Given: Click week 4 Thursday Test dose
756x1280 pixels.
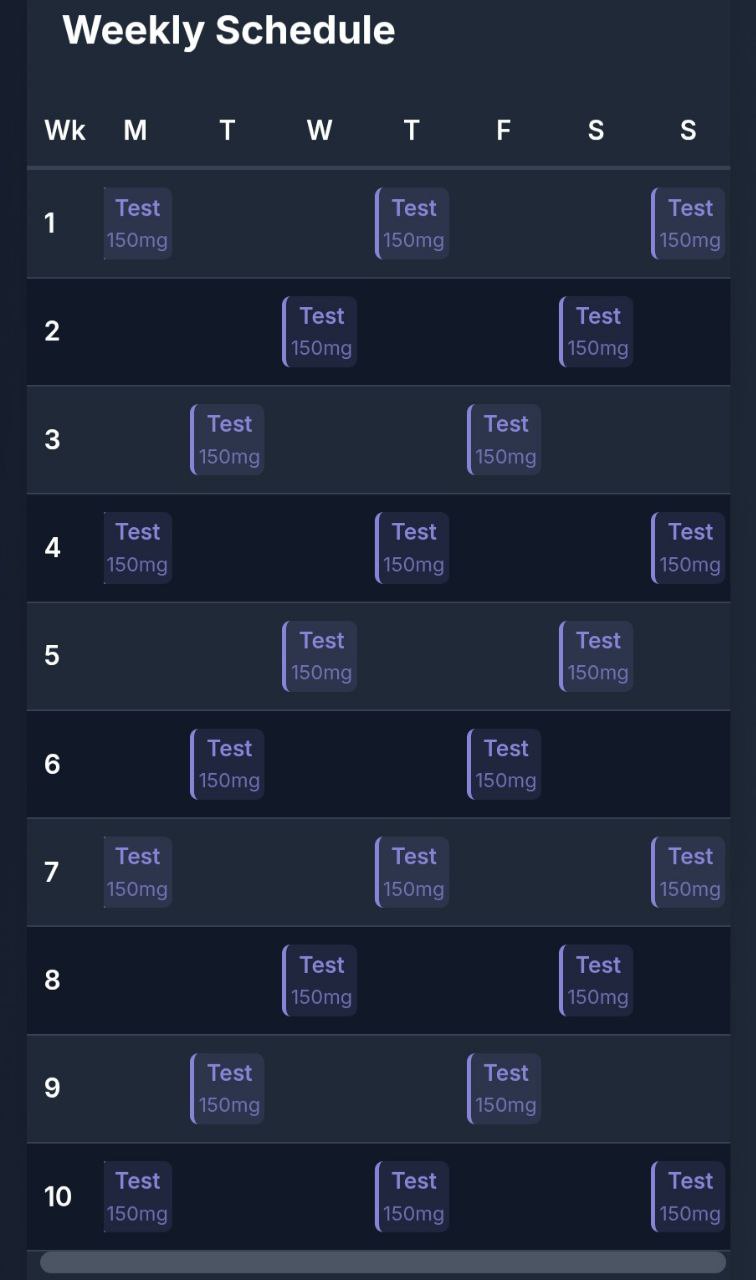Looking at the screenshot, I should click(x=413, y=547).
